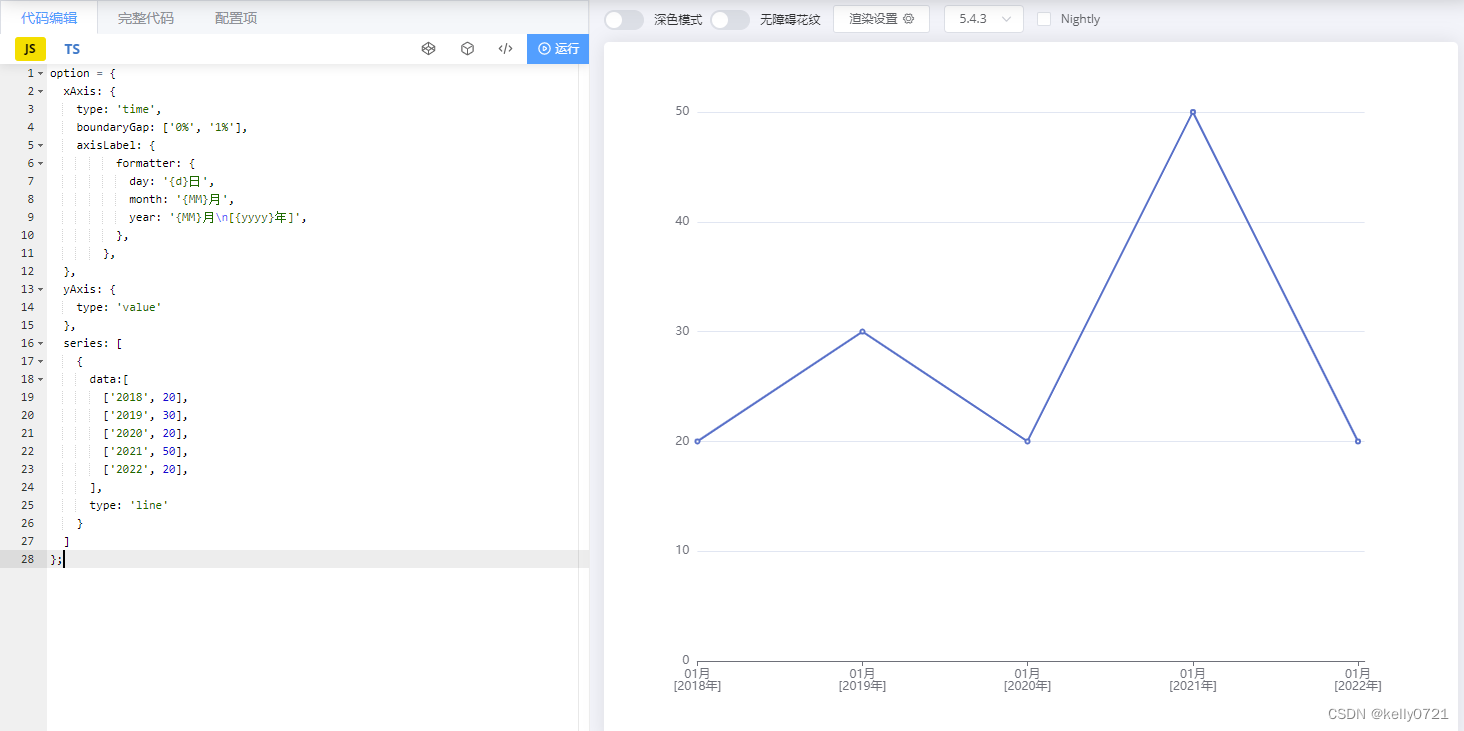Run the code with 运行 button
Viewport: 1464px width, 731px height.
point(558,48)
